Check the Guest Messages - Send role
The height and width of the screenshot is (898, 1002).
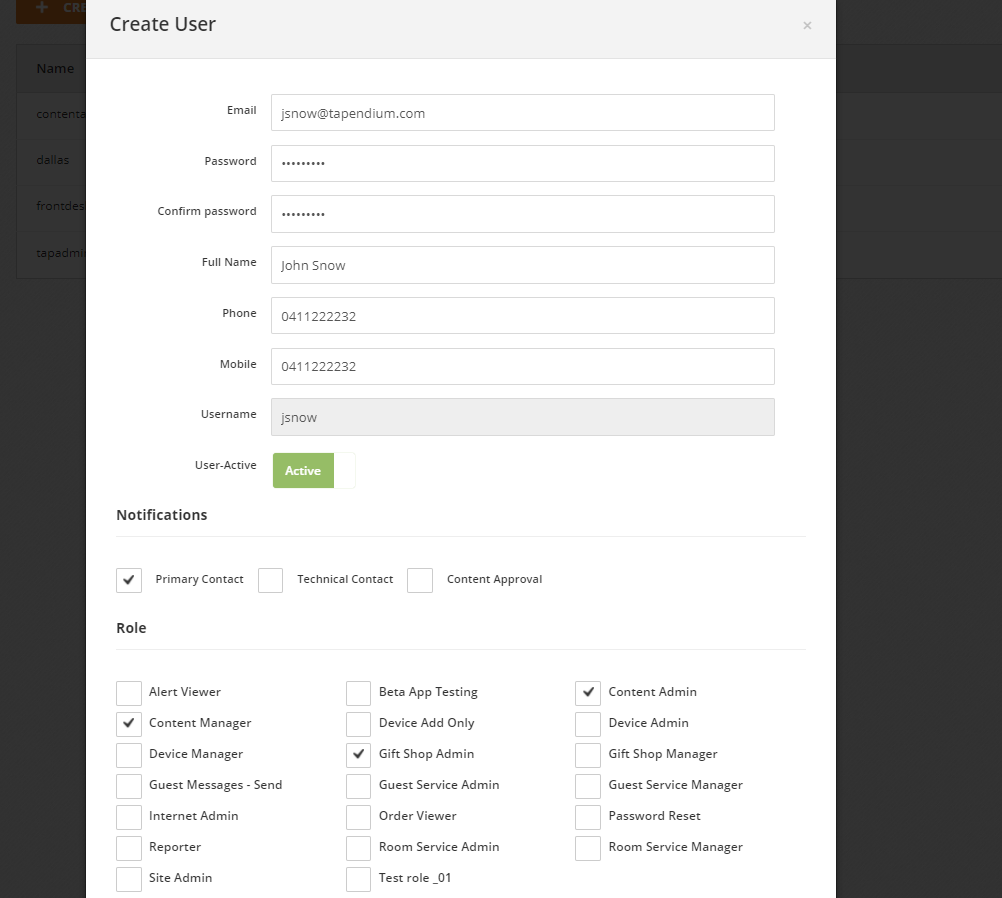[x=128, y=786]
